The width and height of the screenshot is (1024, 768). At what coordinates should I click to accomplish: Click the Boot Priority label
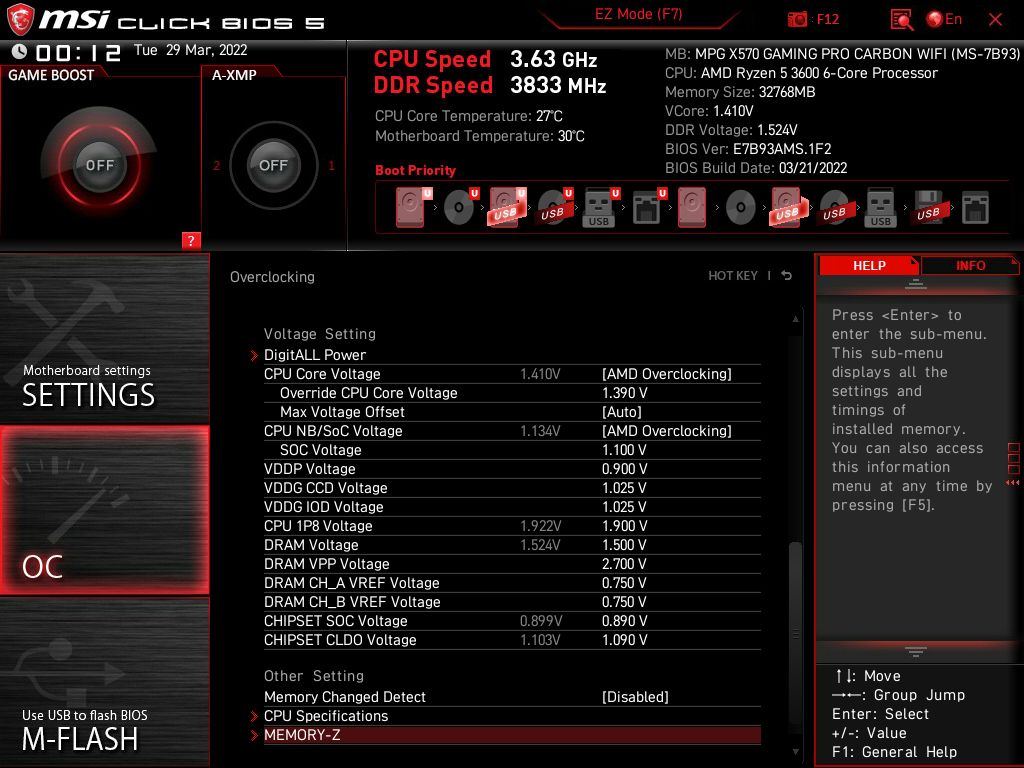point(415,170)
